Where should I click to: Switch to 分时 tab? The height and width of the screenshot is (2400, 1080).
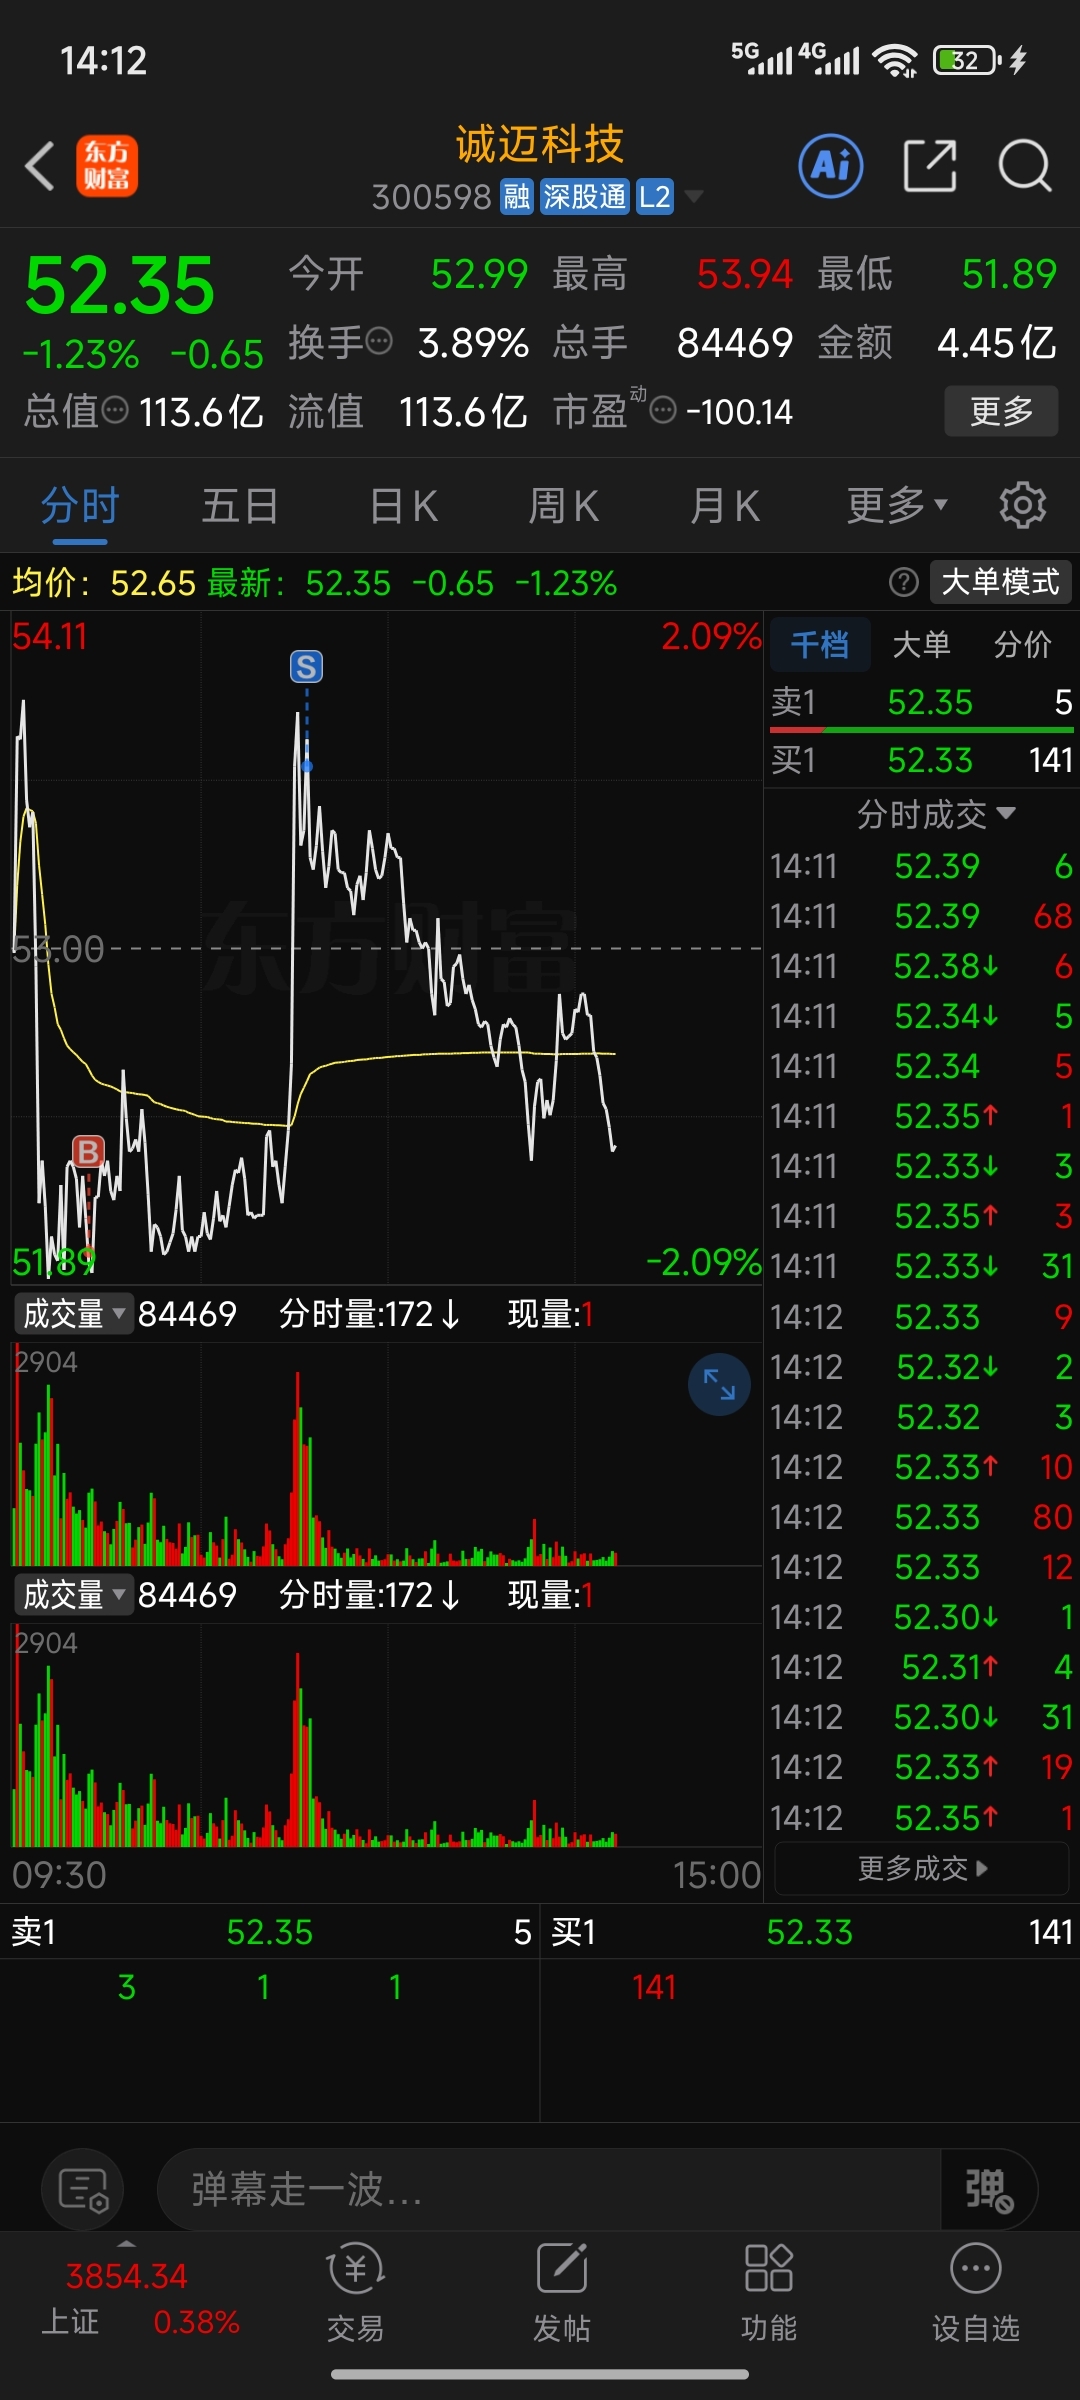point(80,505)
